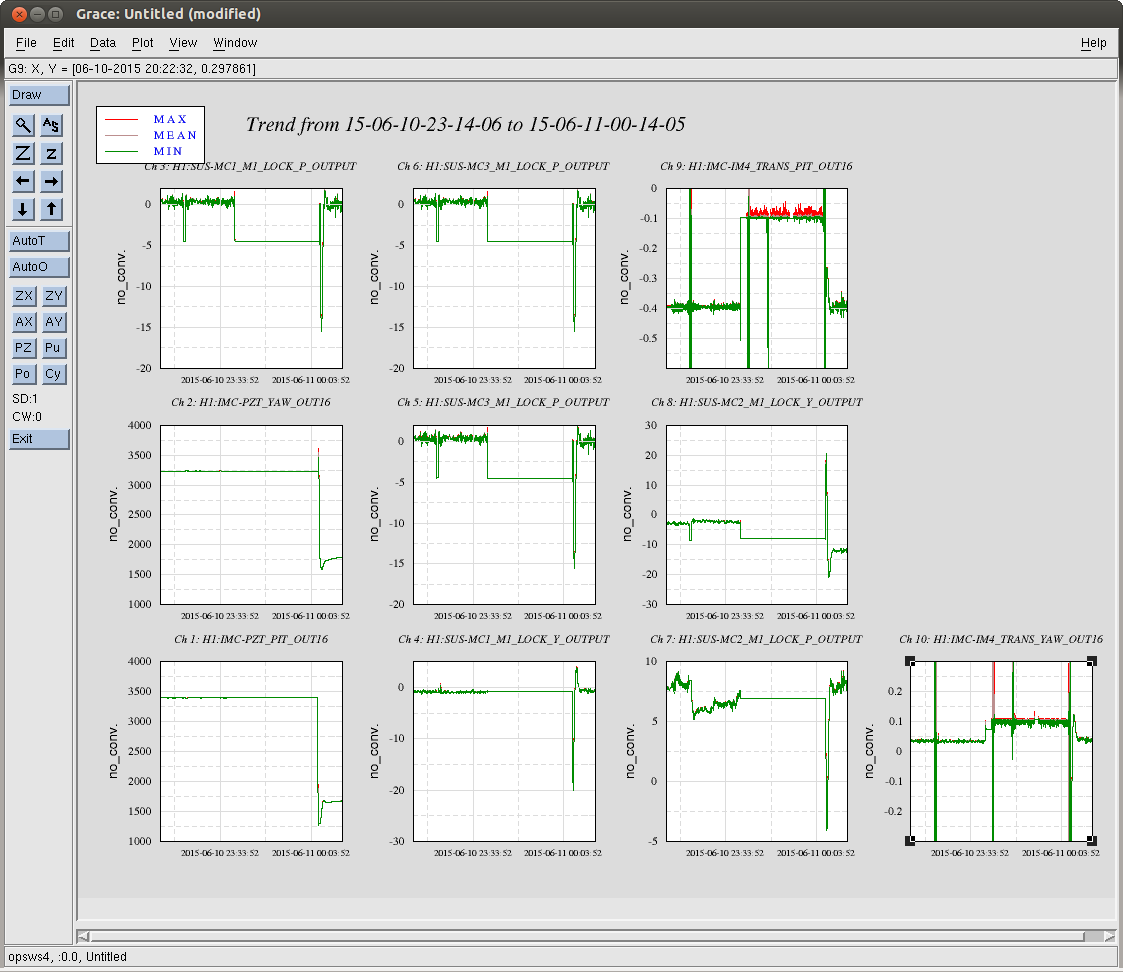
Task: Click the Cy cycle world stack button
Action: click(x=54, y=374)
